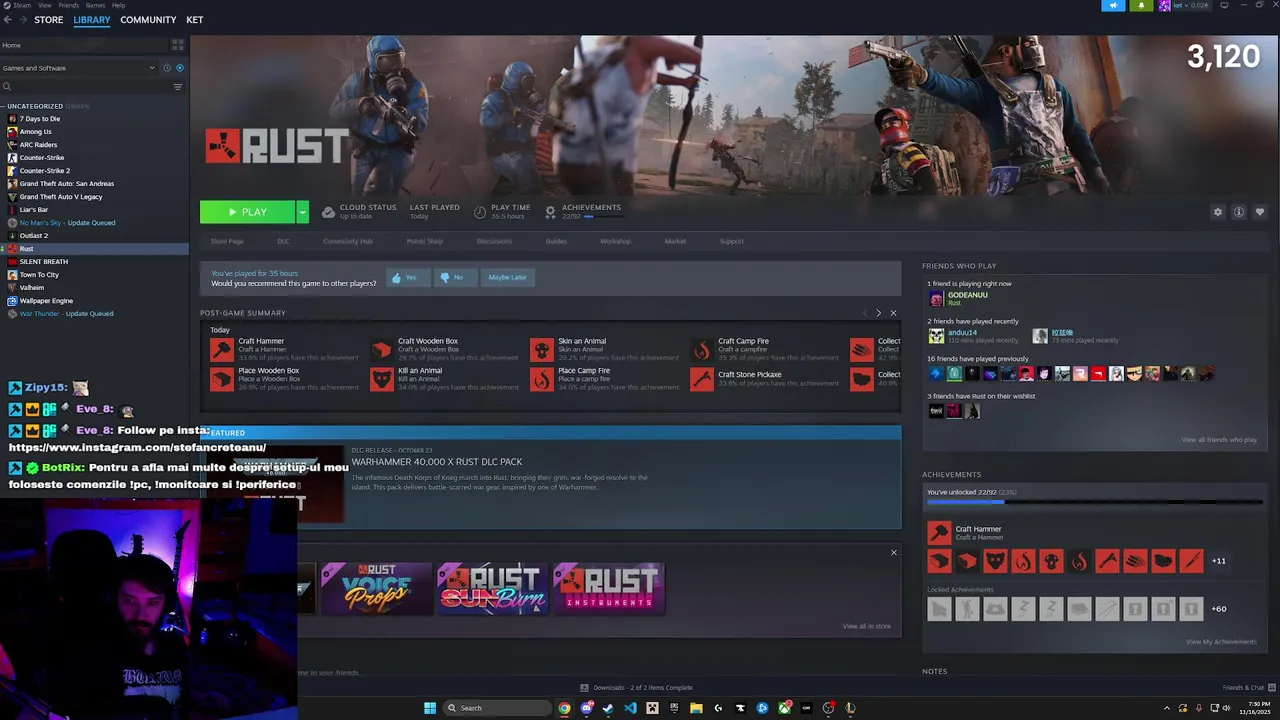The image size is (1280, 720).
Task: Select 7 Days to Die in library
Action: 40,119
